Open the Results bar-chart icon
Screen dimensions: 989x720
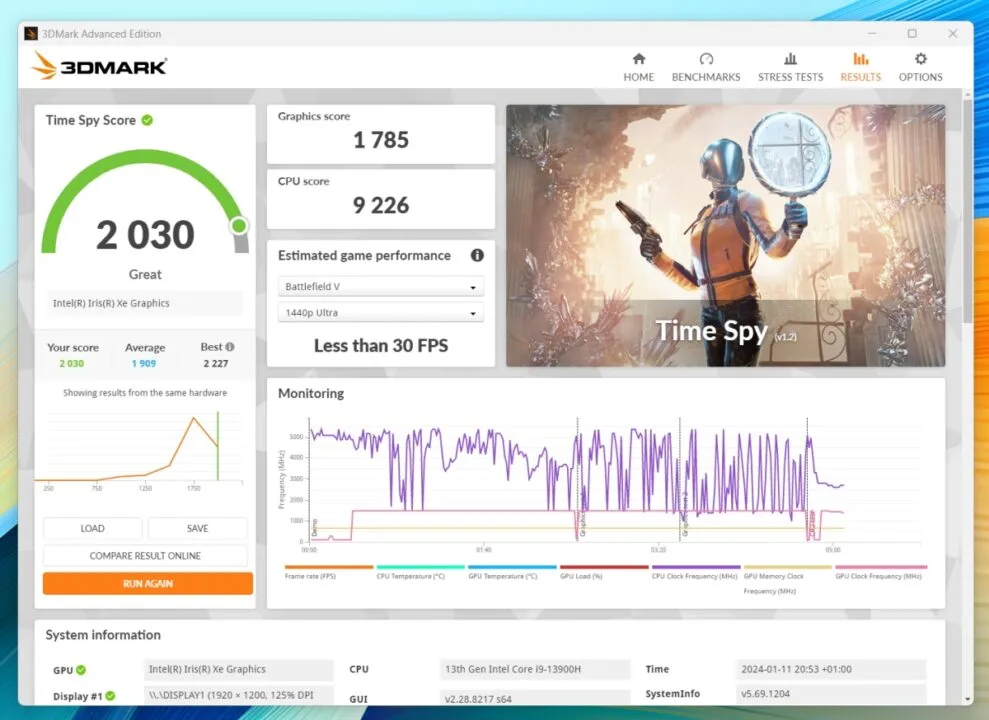click(860, 59)
